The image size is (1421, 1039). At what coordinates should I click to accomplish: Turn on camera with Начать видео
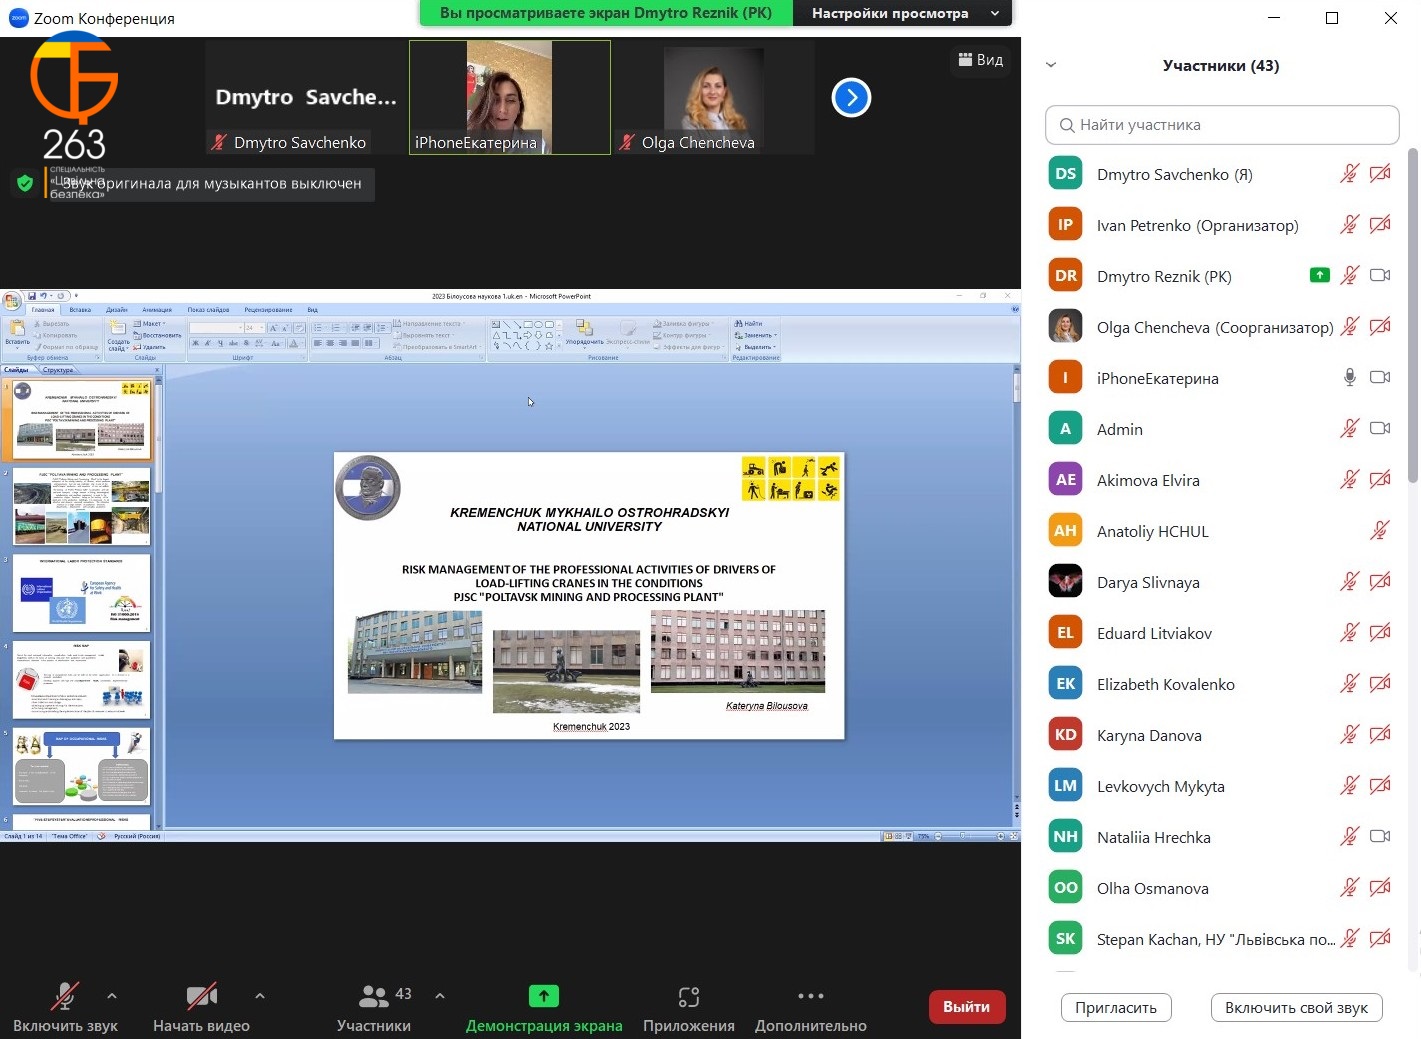coord(201,1007)
